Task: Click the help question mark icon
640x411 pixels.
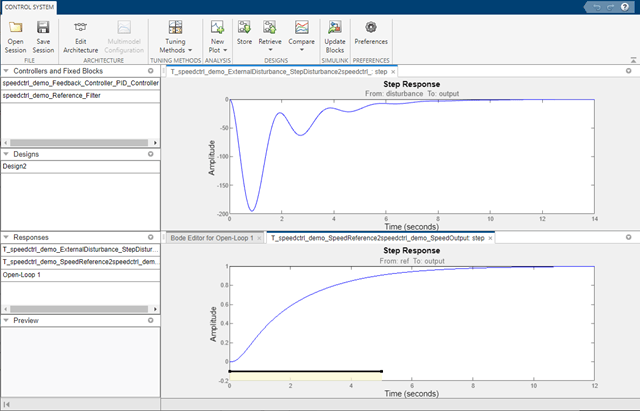Action: click(x=624, y=7)
